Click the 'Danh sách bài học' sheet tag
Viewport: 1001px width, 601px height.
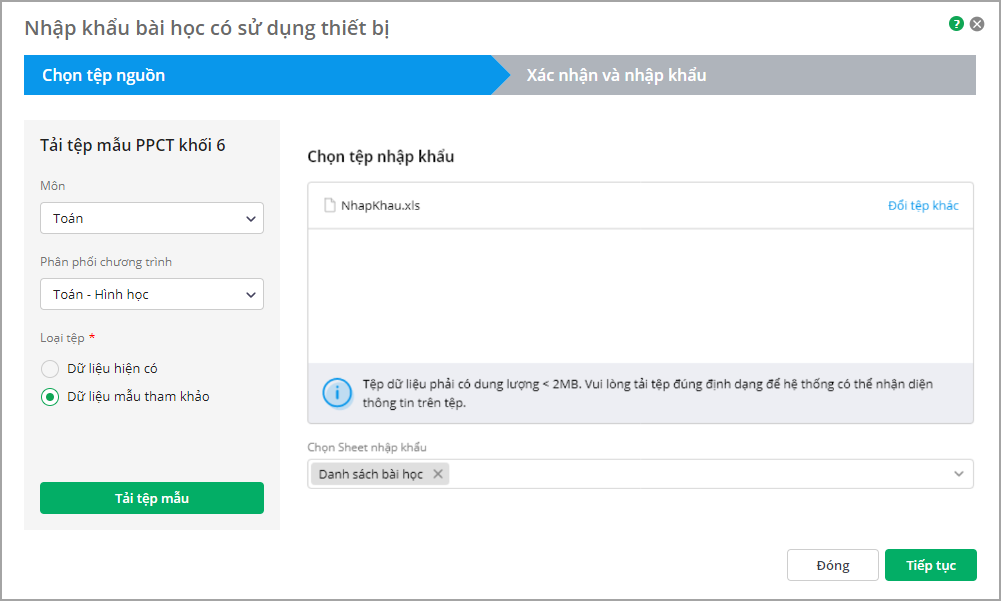(371, 474)
